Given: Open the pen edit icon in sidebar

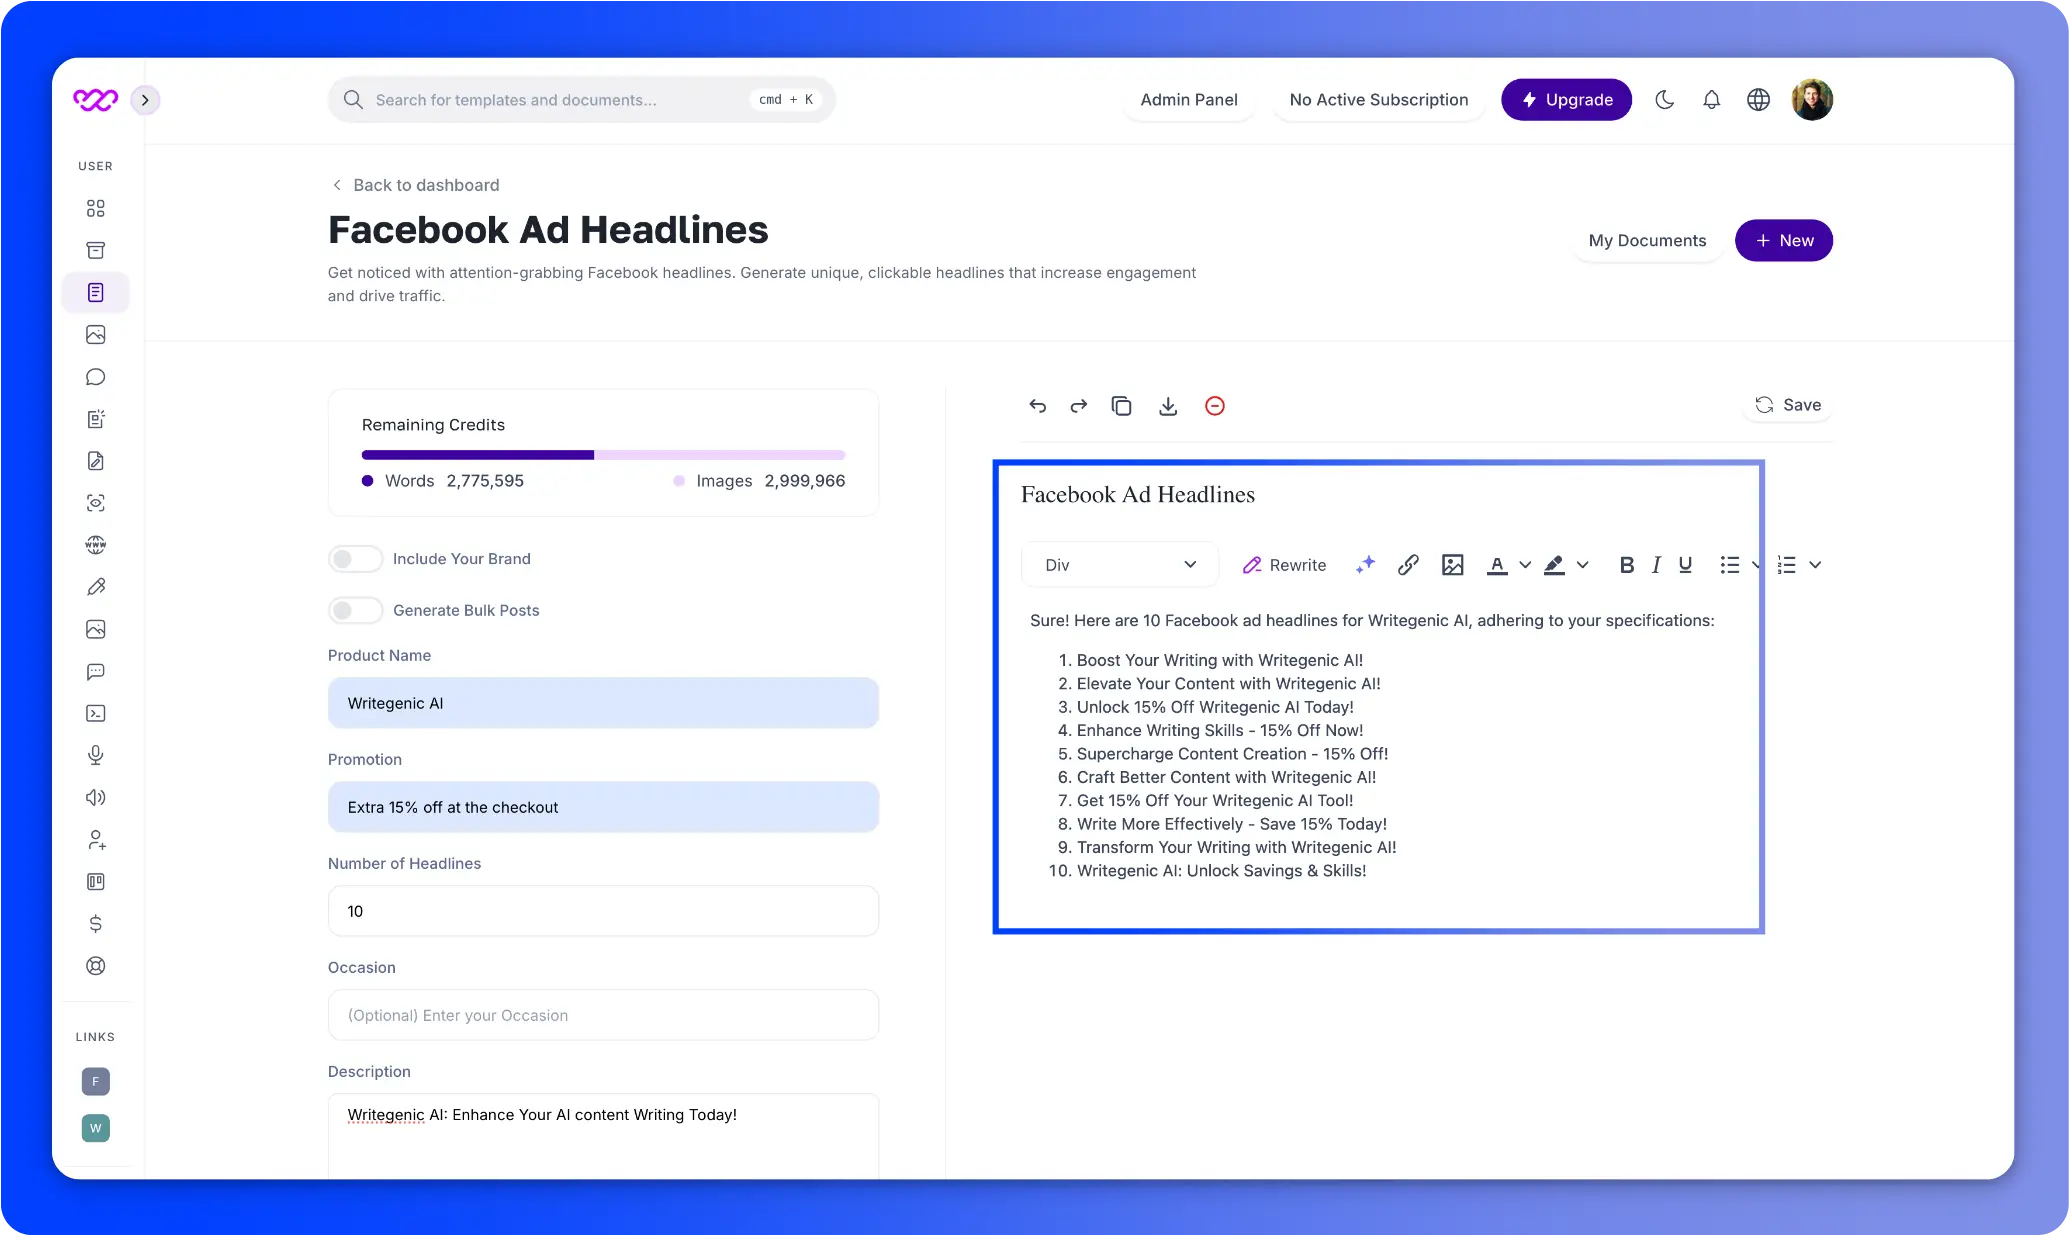Looking at the screenshot, I should 95,587.
